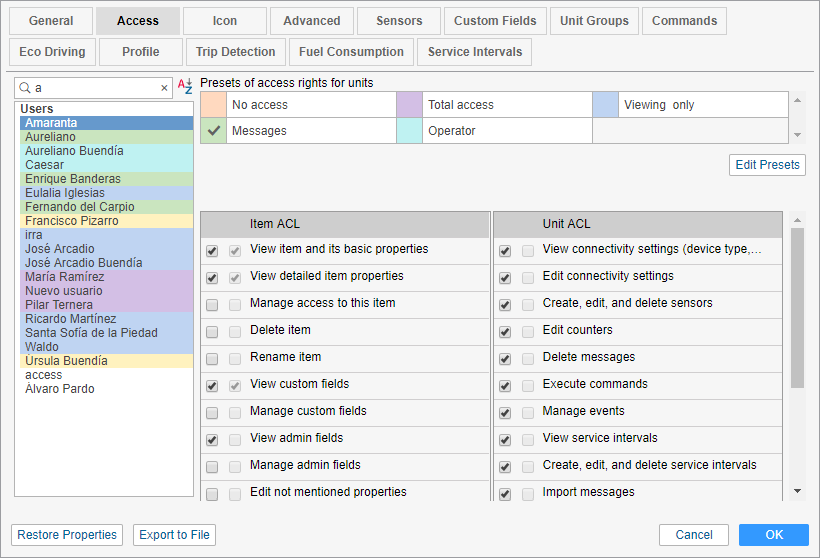The width and height of the screenshot is (820, 558).
Task: Uncheck Execute commands checkbox
Action: tap(505, 385)
